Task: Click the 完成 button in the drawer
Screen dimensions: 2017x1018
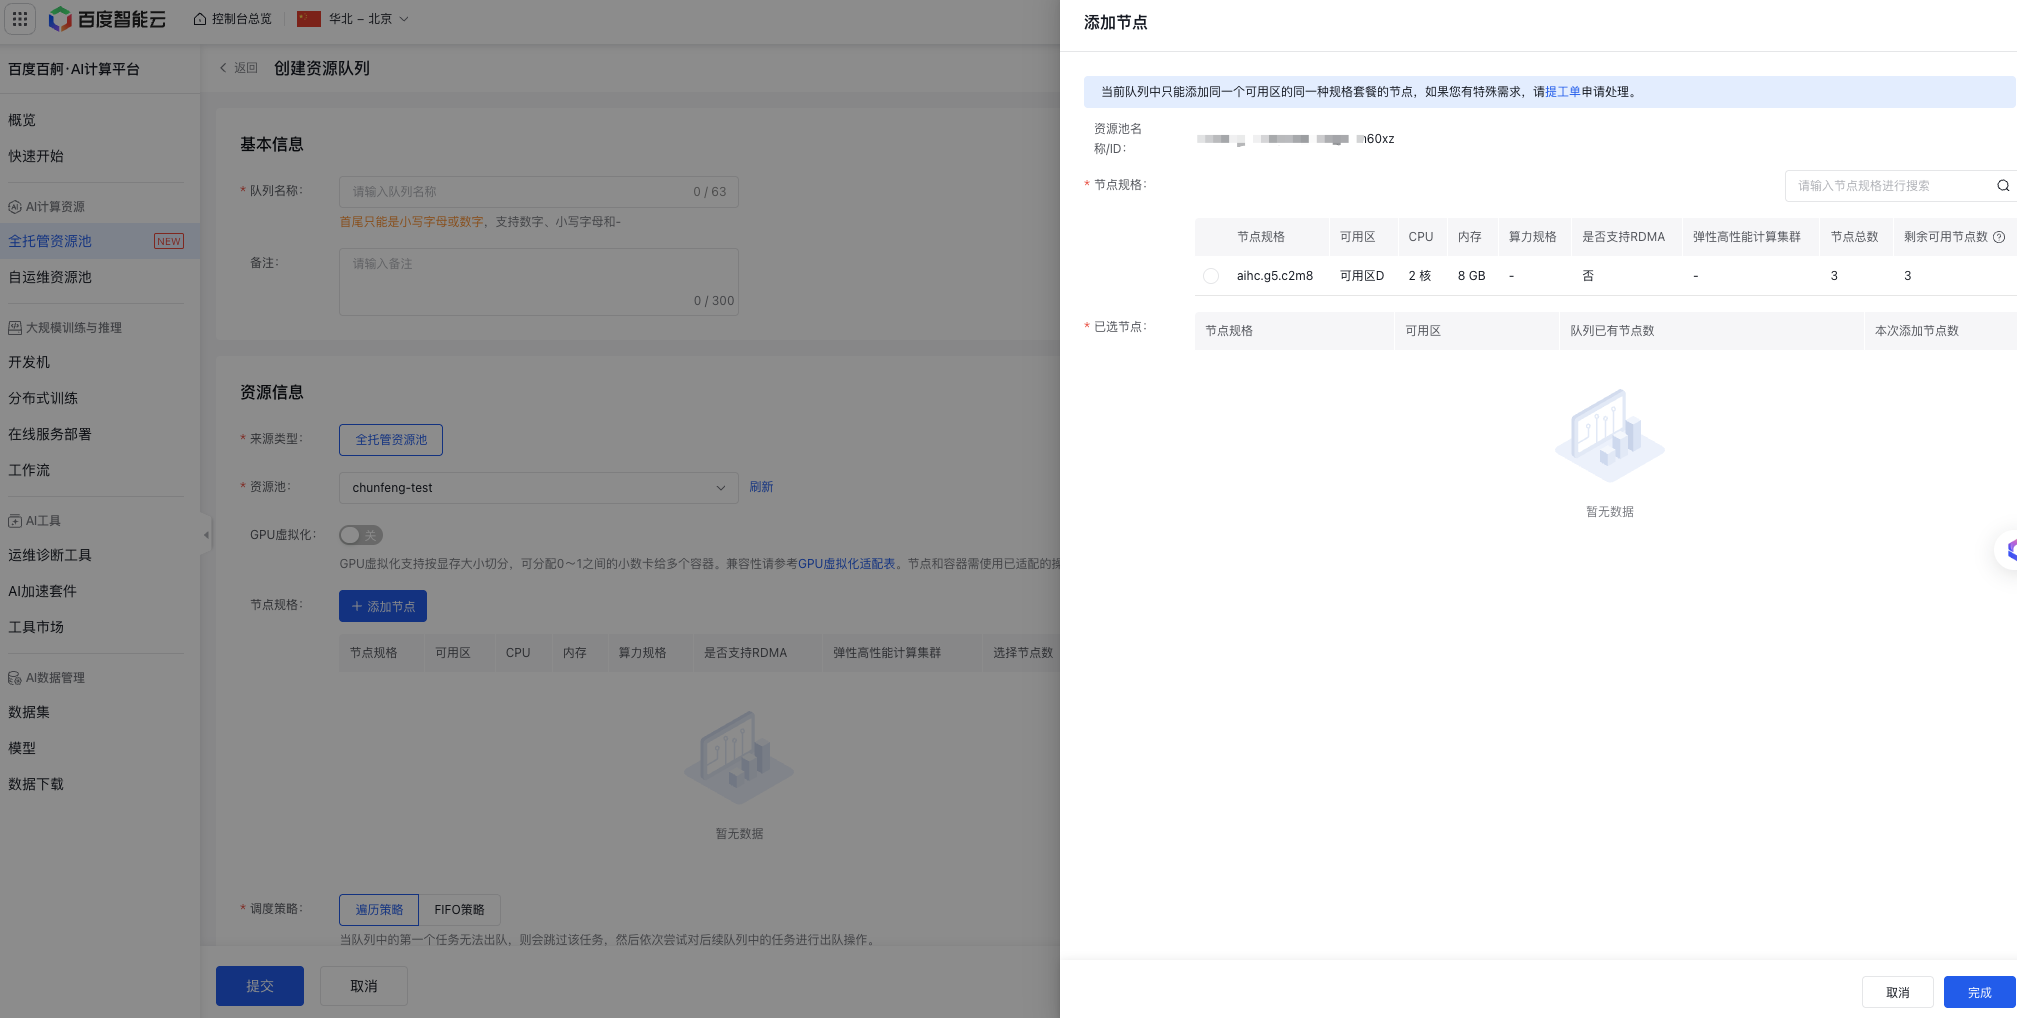Action: click(1978, 992)
